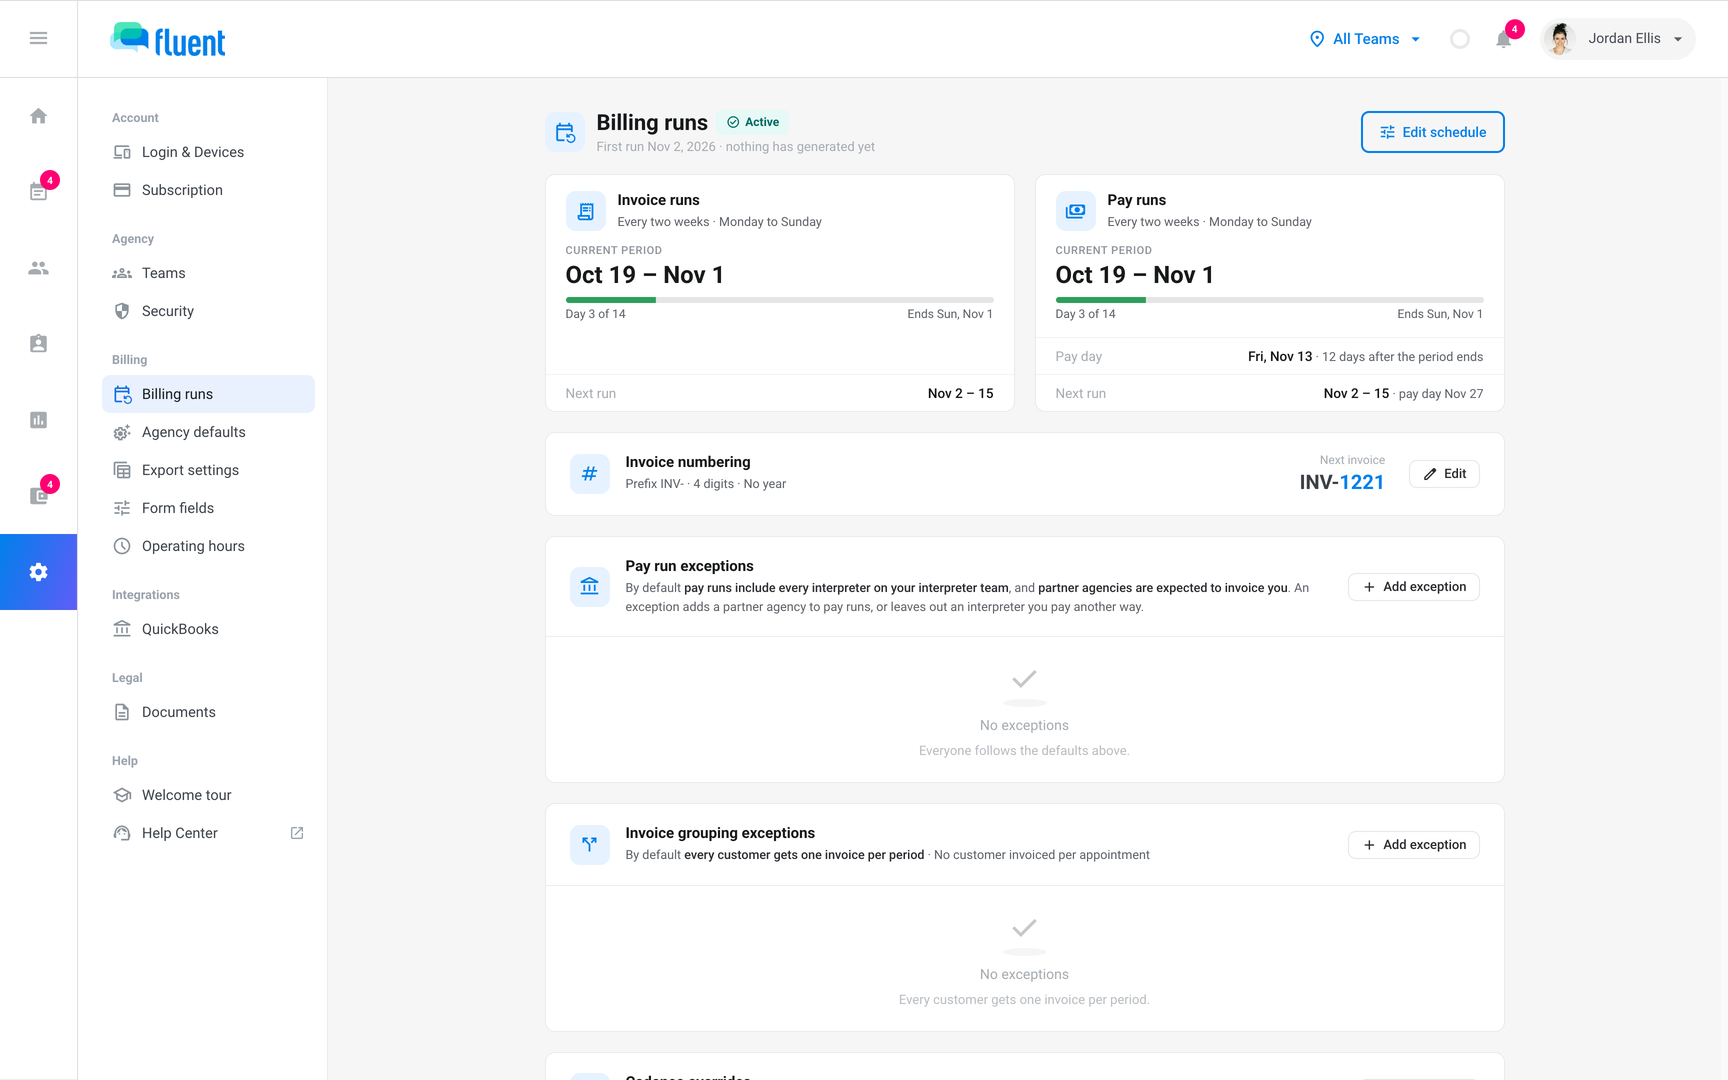Click the Pay run exceptions bank icon
This screenshot has width=1728, height=1080.
[590, 586]
